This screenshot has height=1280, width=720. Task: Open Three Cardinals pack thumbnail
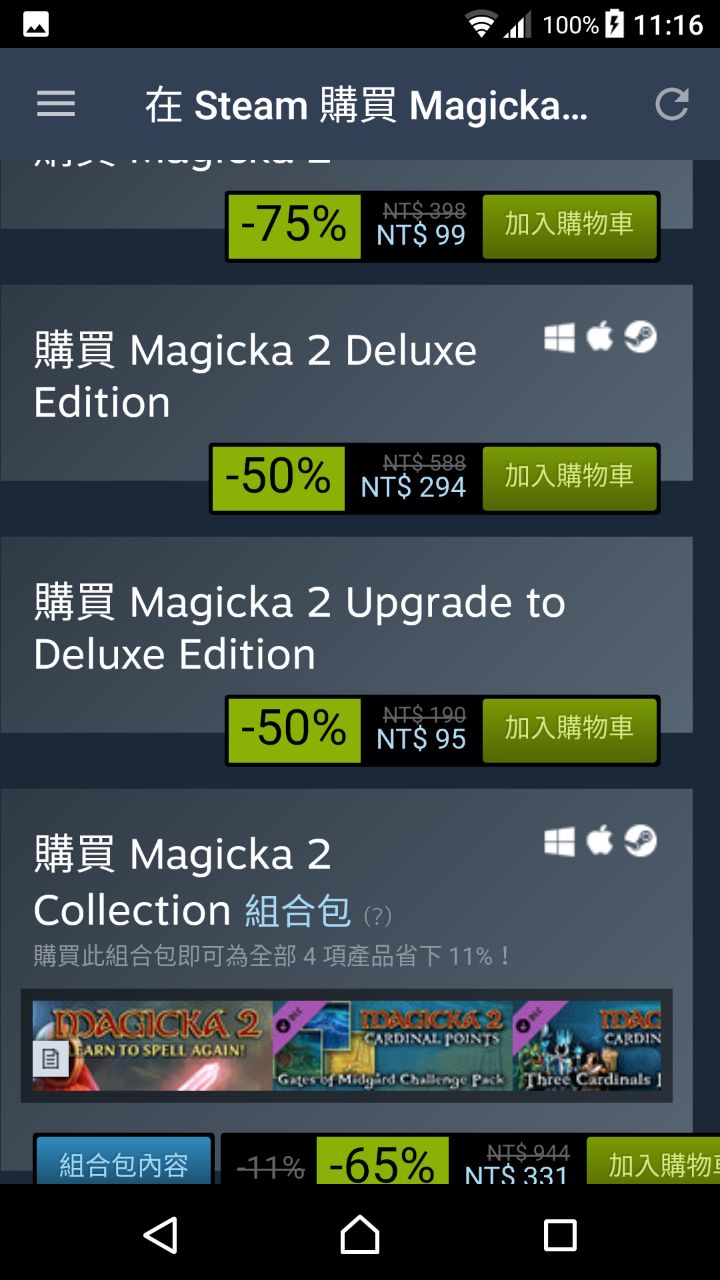pyautogui.click(x=587, y=1046)
